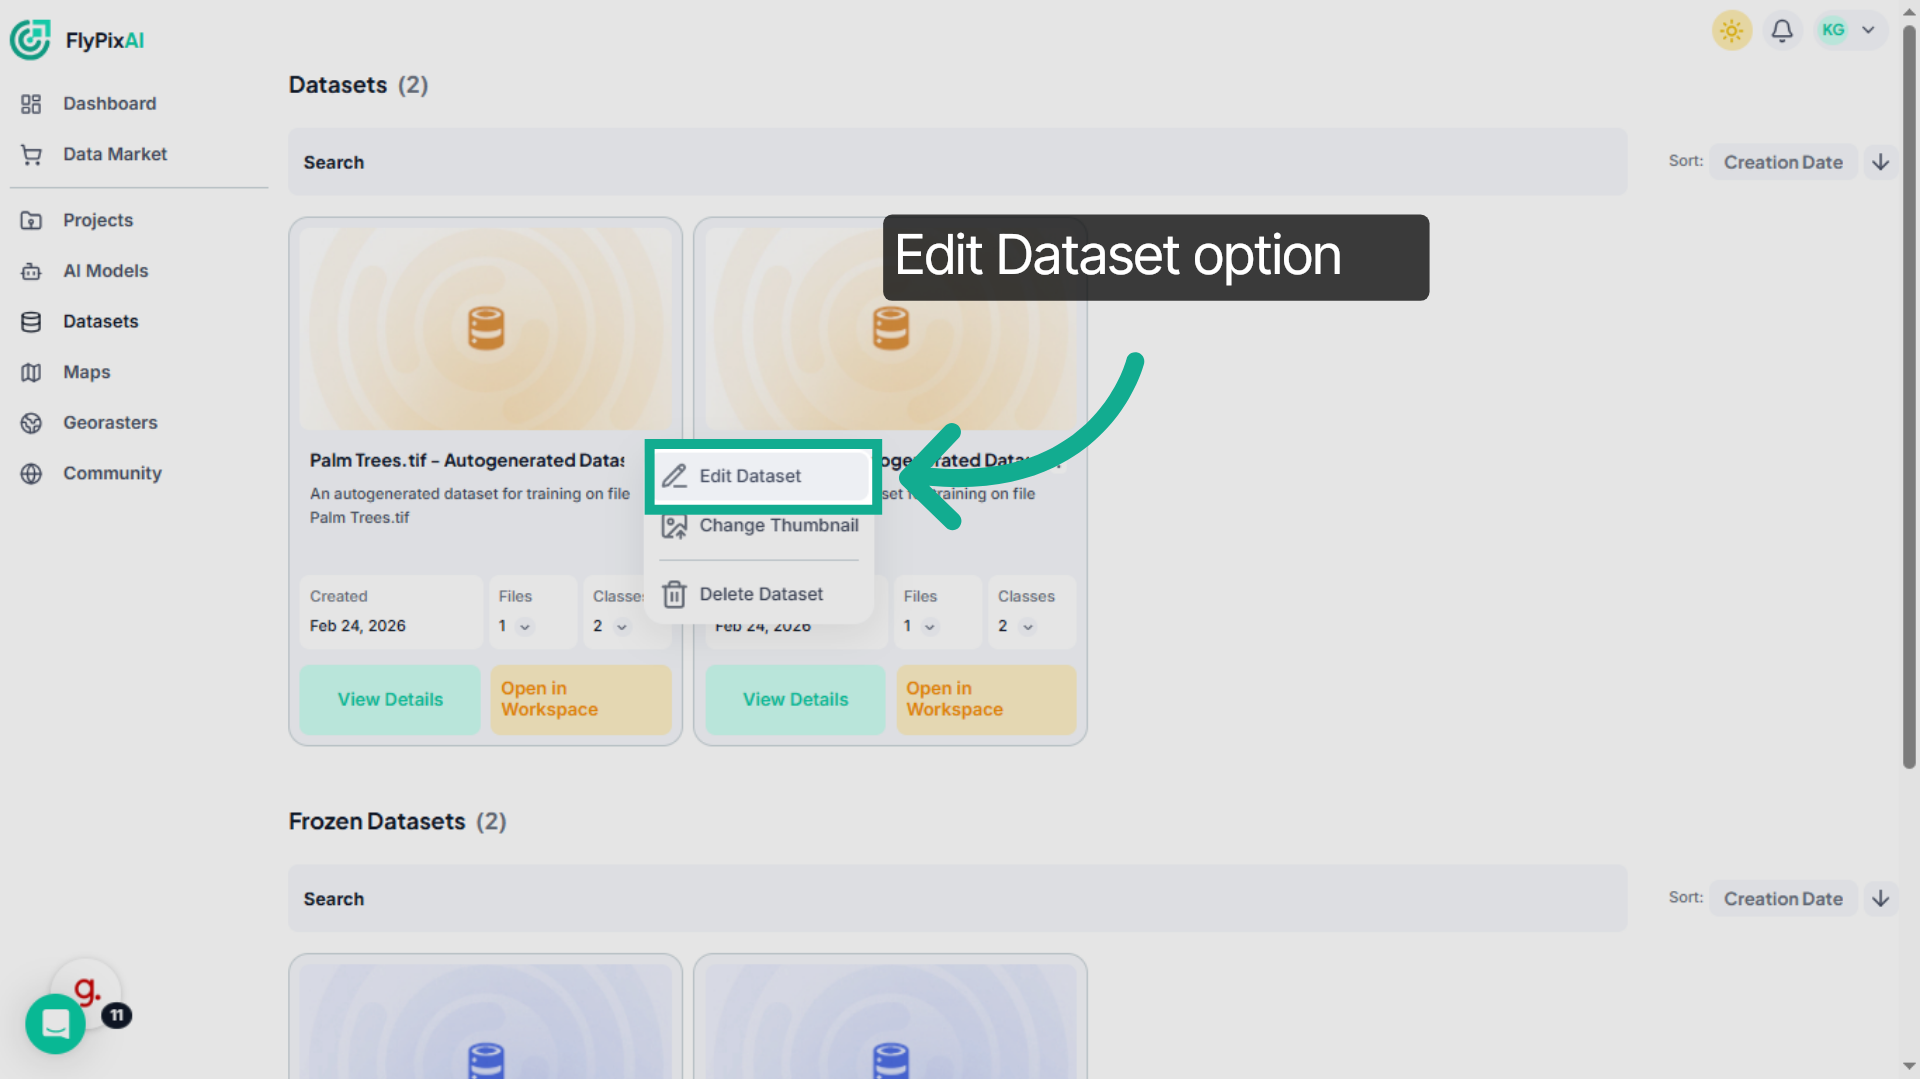Open notifications bell
The height and width of the screenshot is (1079, 1920).
tap(1782, 30)
